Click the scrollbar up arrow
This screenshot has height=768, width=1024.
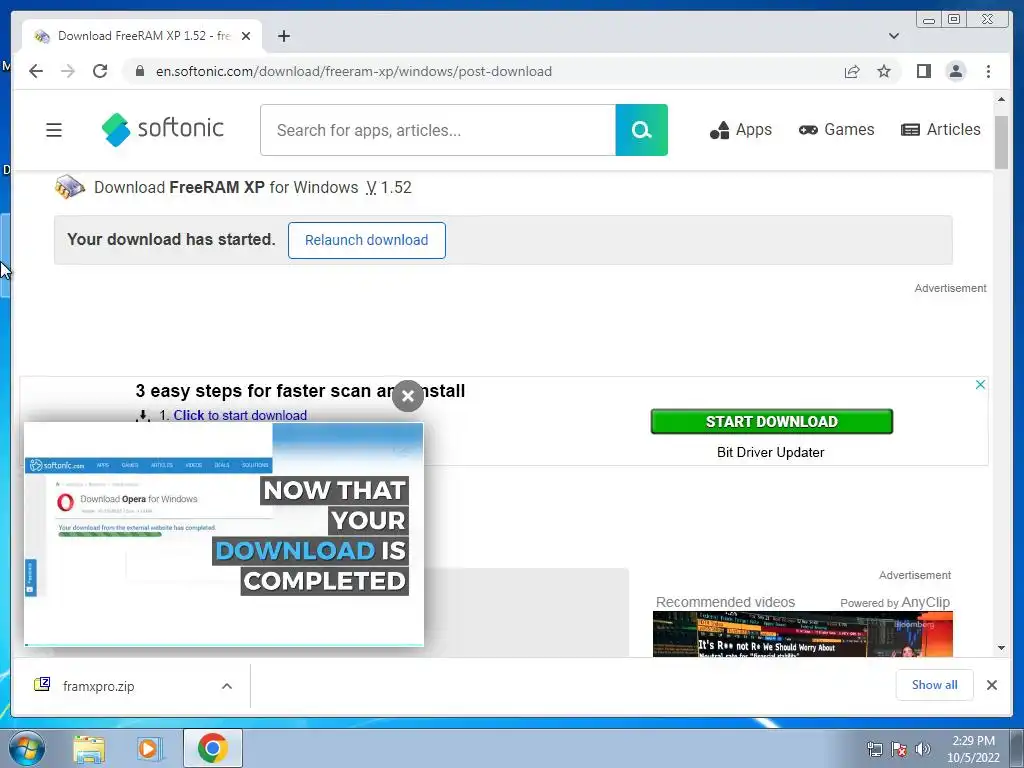point(1001,100)
